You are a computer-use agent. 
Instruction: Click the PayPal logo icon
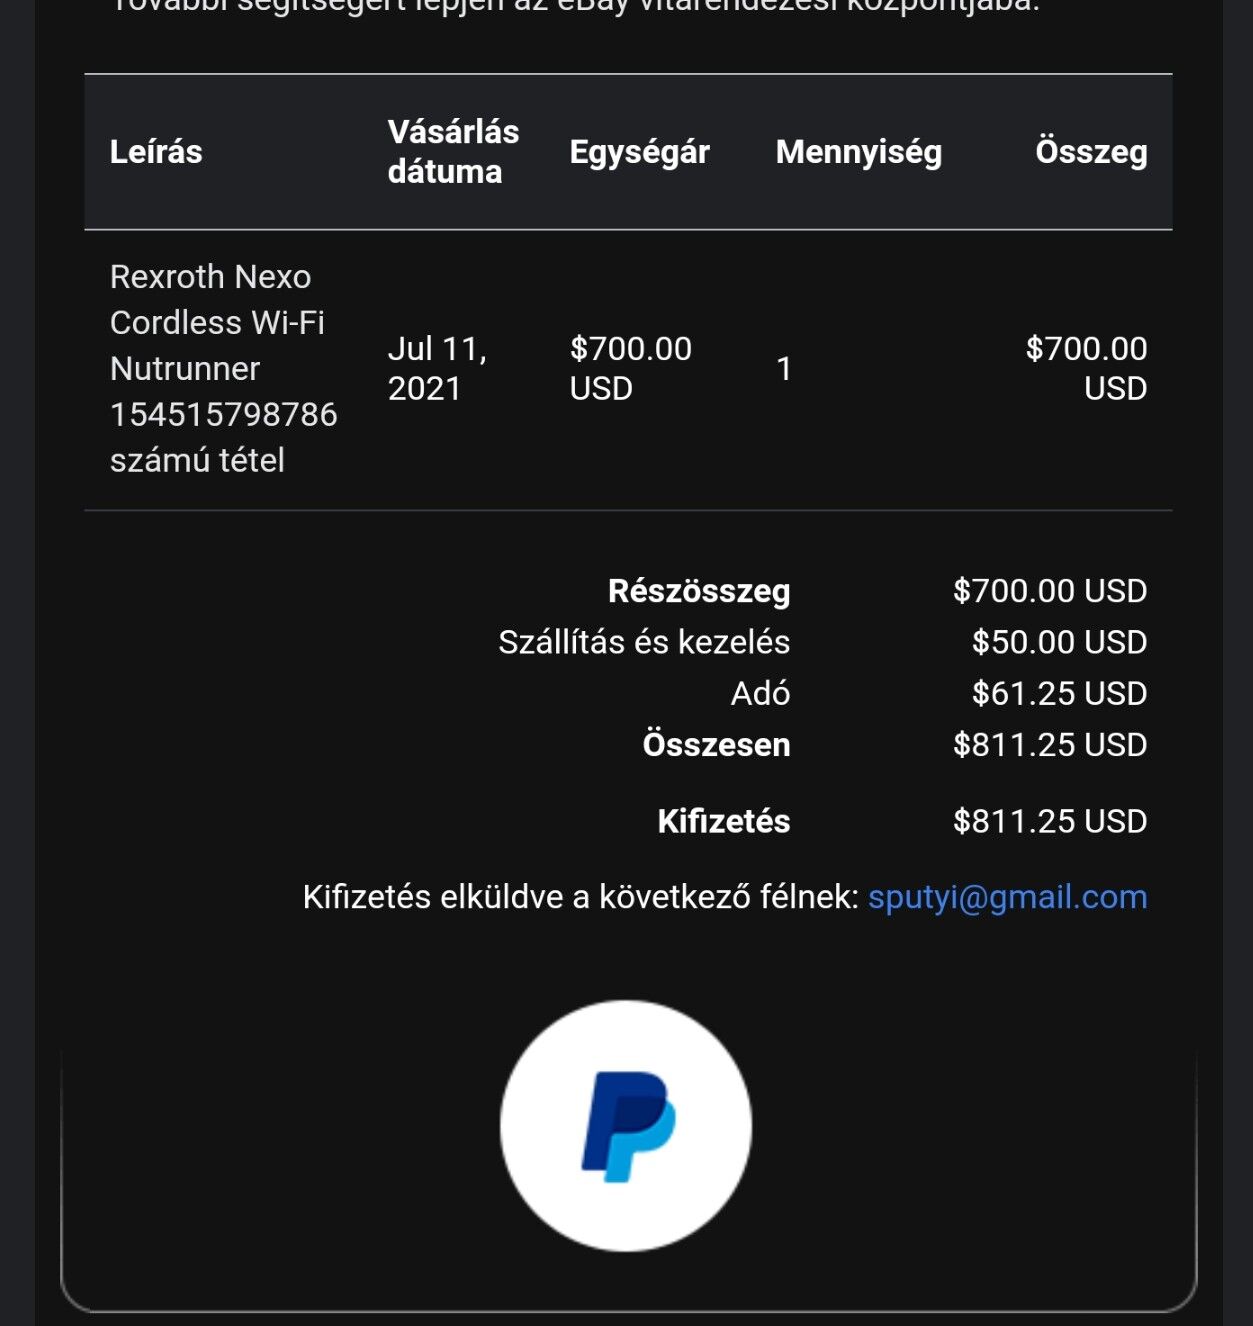tap(626, 1125)
